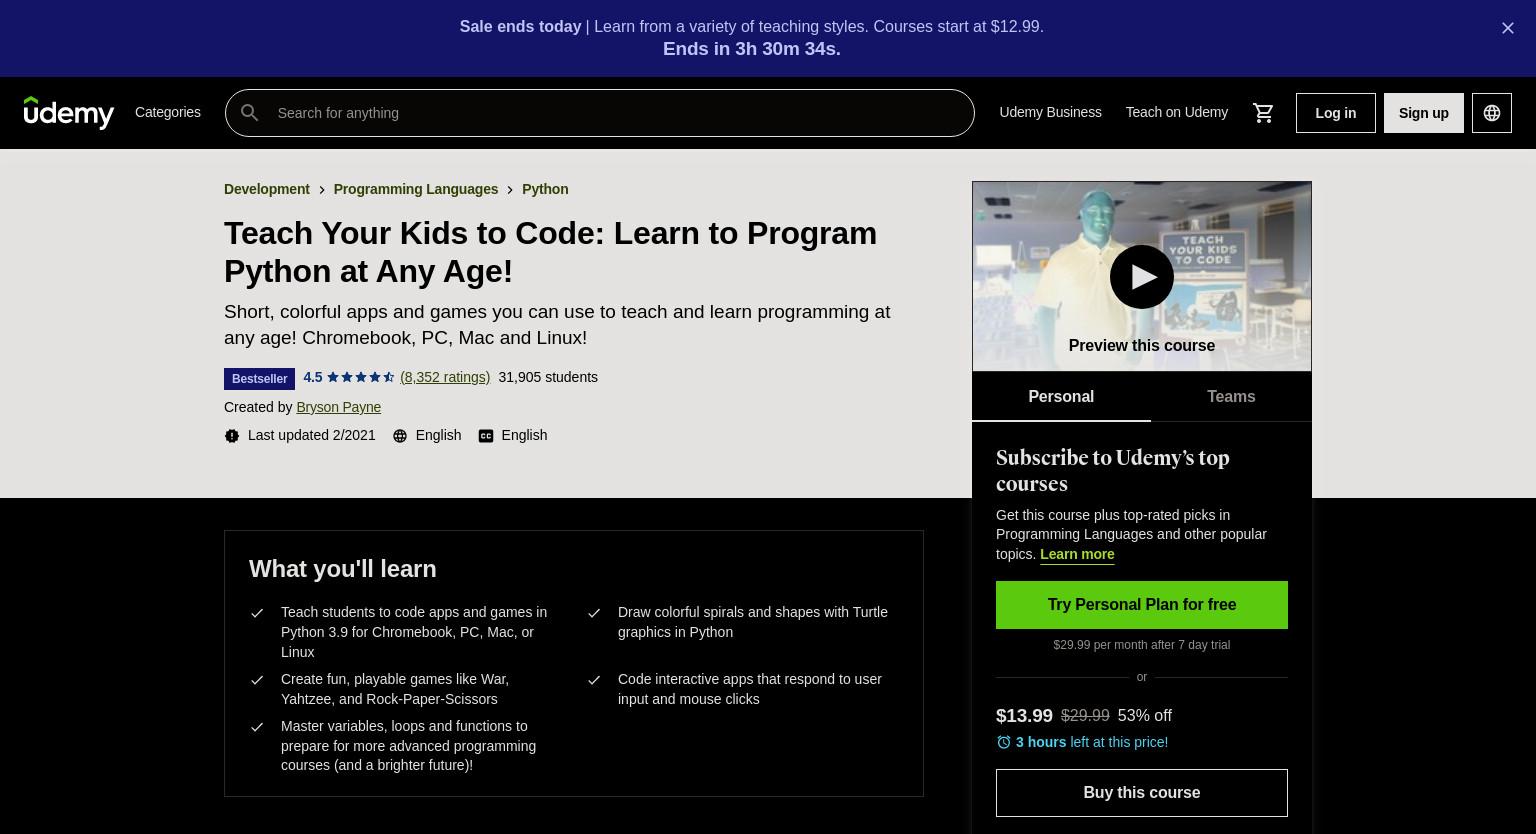Click the Sale ends today banner text

(520, 27)
